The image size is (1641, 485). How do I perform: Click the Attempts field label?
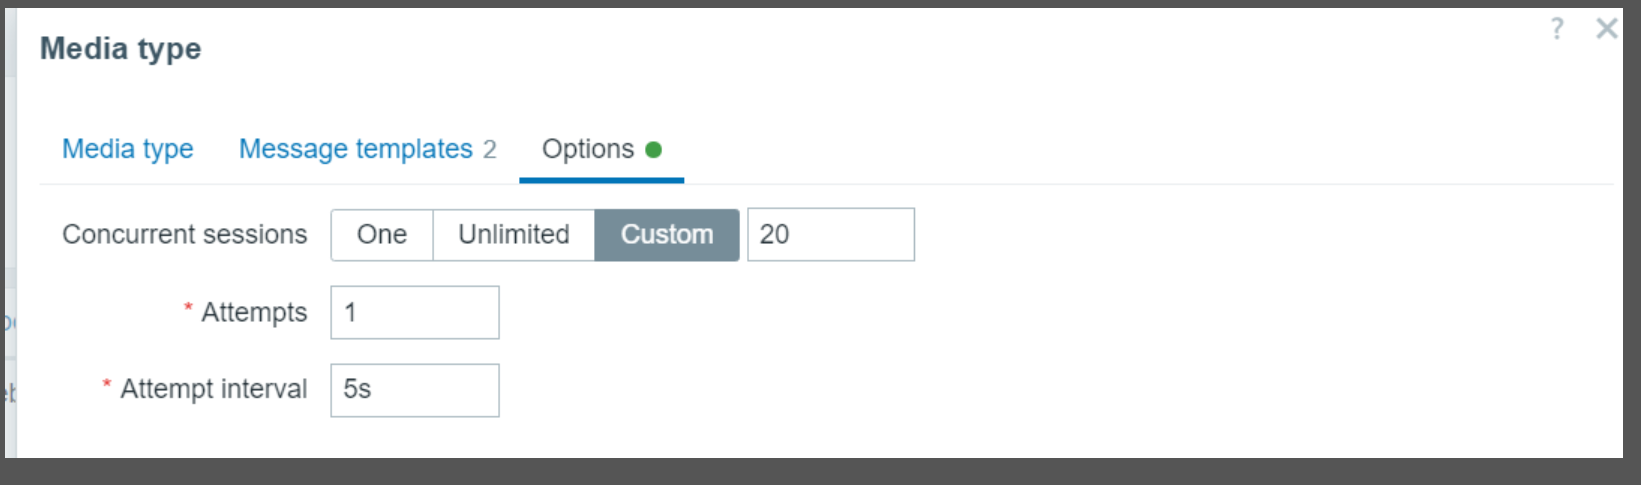[254, 313]
